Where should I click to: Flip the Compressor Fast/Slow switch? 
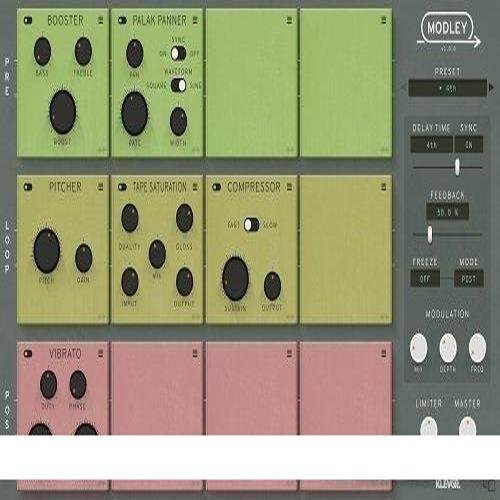click(251, 225)
